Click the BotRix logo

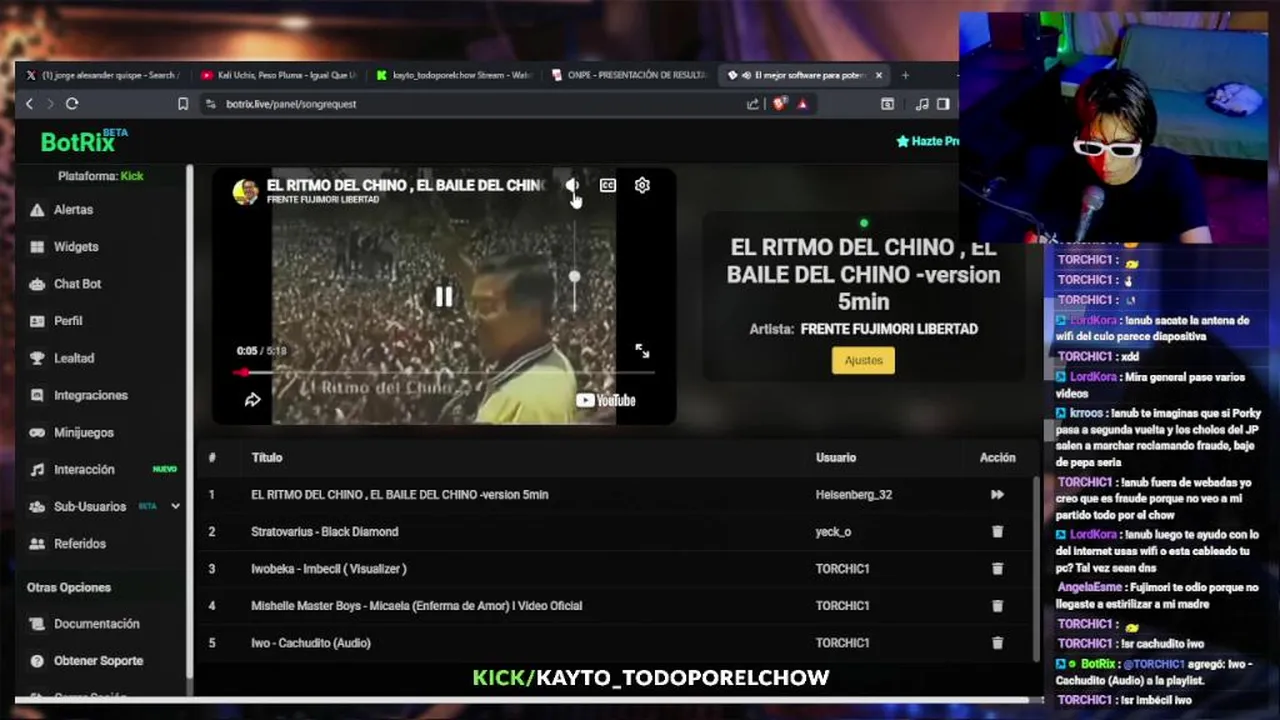(84, 141)
